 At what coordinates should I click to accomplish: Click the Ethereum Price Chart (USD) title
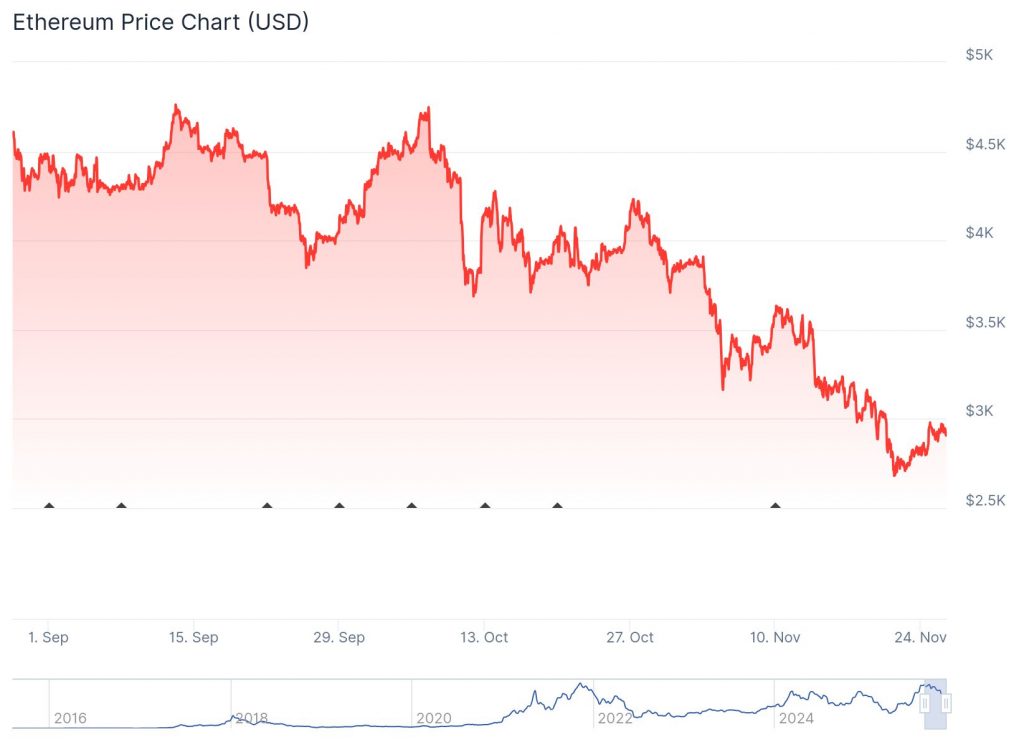[x=160, y=22]
